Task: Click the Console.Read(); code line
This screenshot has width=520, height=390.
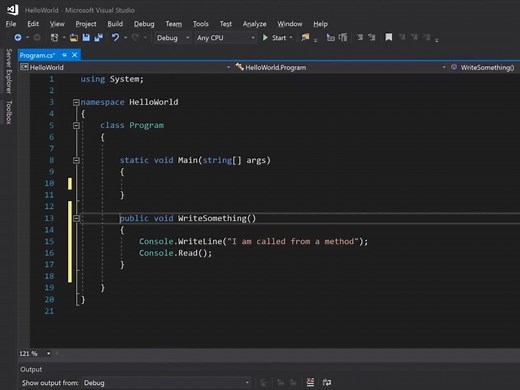Action: [175, 253]
